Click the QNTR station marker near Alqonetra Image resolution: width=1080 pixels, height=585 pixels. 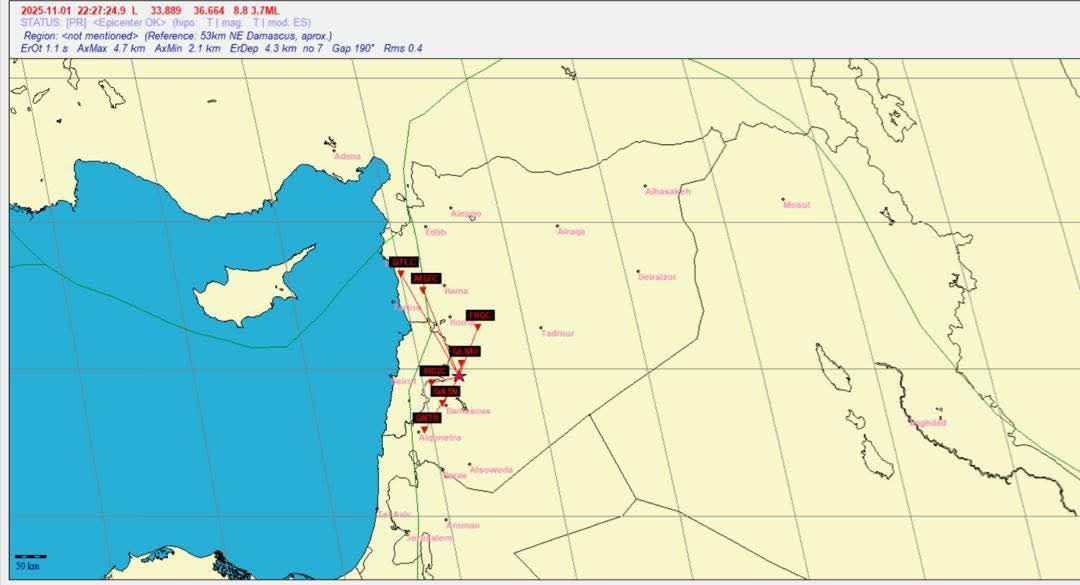(x=426, y=429)
